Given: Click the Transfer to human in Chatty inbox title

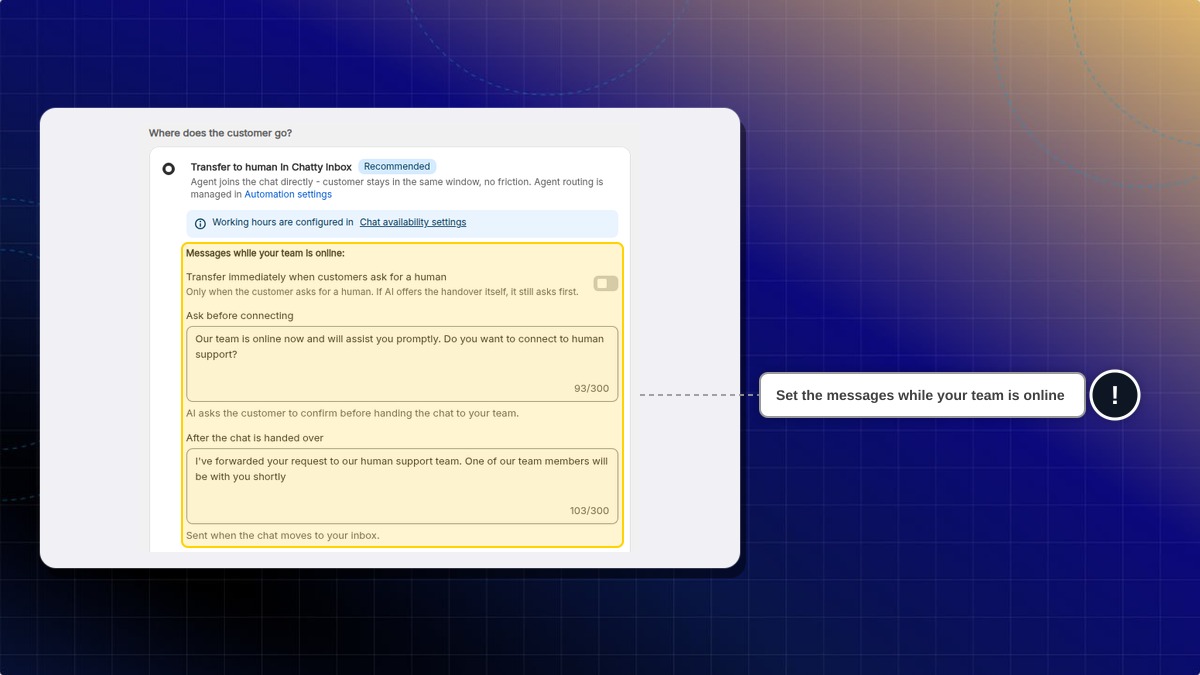Looking at the screenshot, I should [x=271, y=167].
